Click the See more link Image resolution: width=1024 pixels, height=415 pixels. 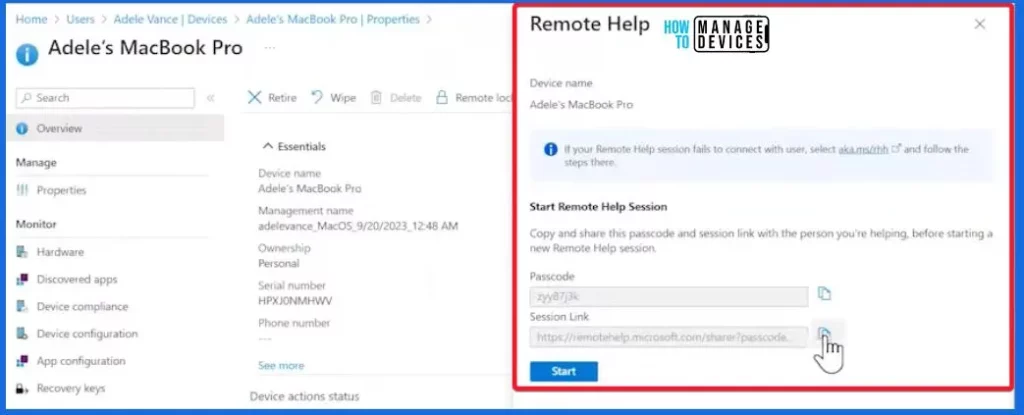(x=281, y=365)
